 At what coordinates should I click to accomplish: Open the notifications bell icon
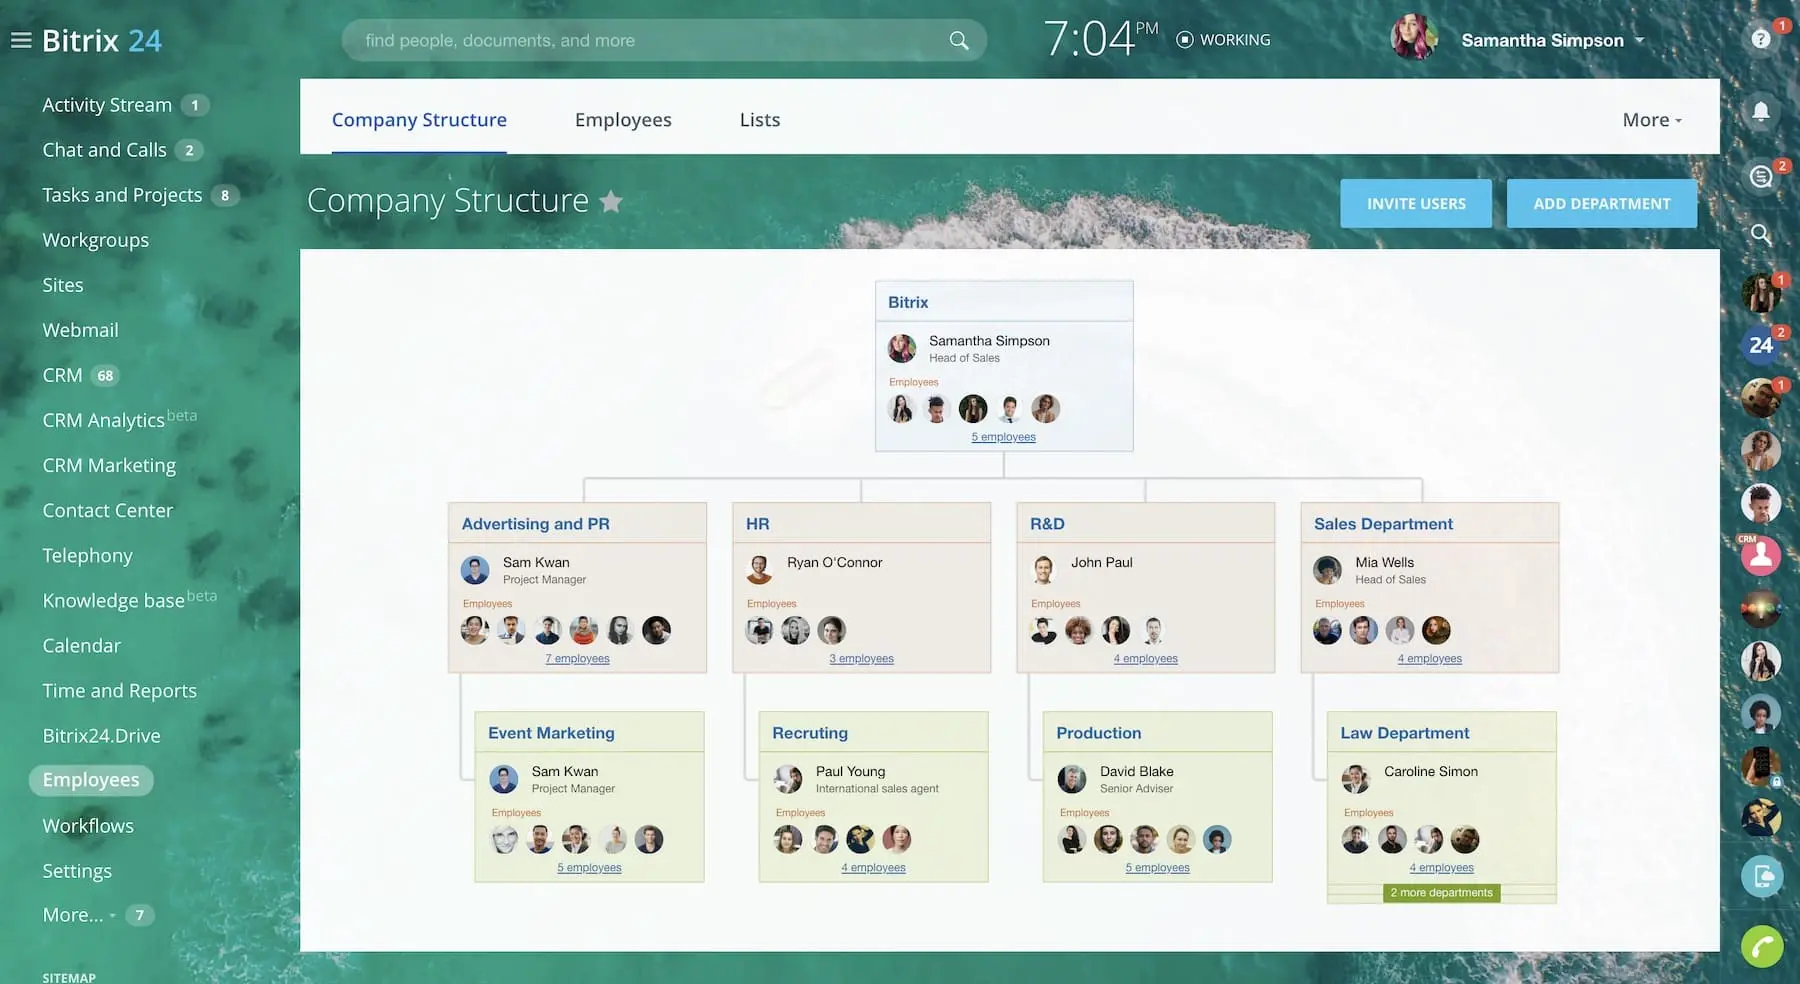[x=1761, y=111]
